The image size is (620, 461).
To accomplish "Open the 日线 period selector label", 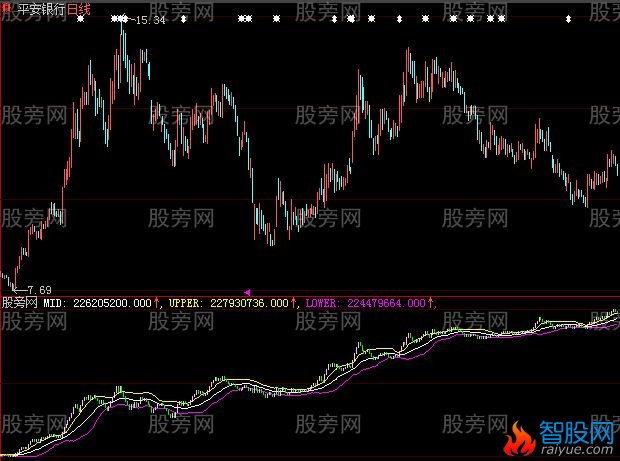I will pos(78,9).
